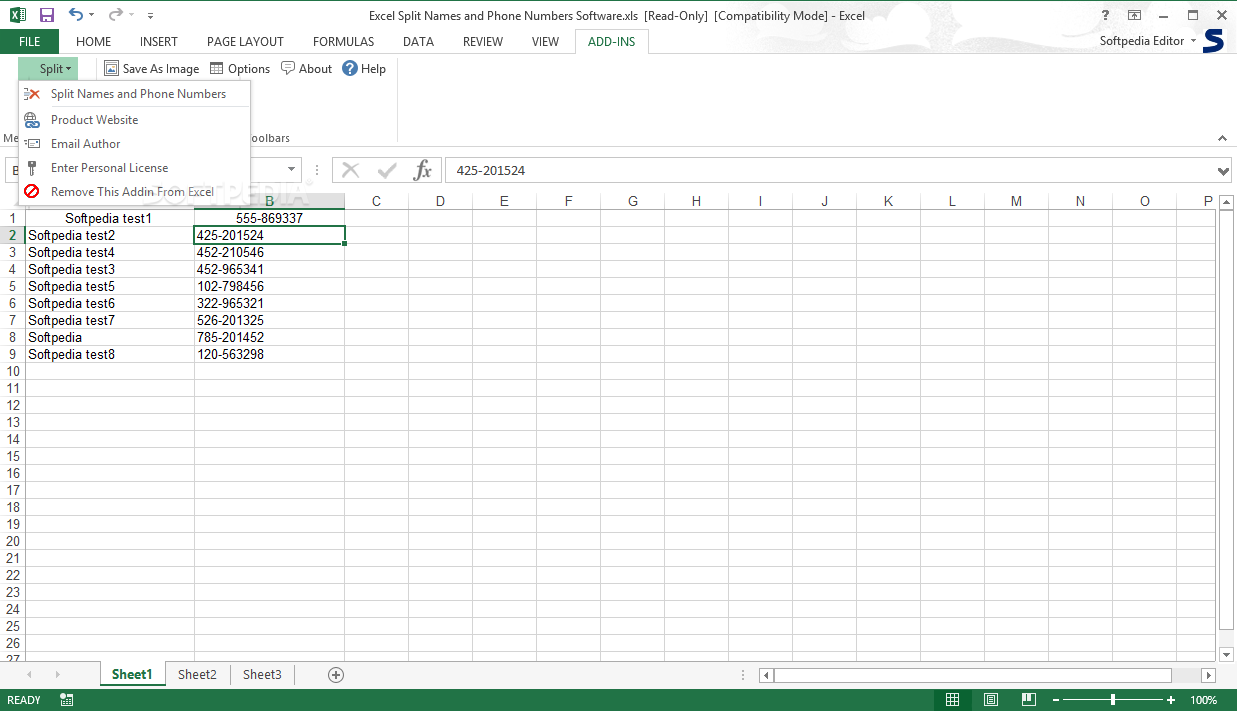The width and height of the screenshot is (1237, 711).
Task: Switch to the FORMULAS tab
Action: tap(343, 41)
